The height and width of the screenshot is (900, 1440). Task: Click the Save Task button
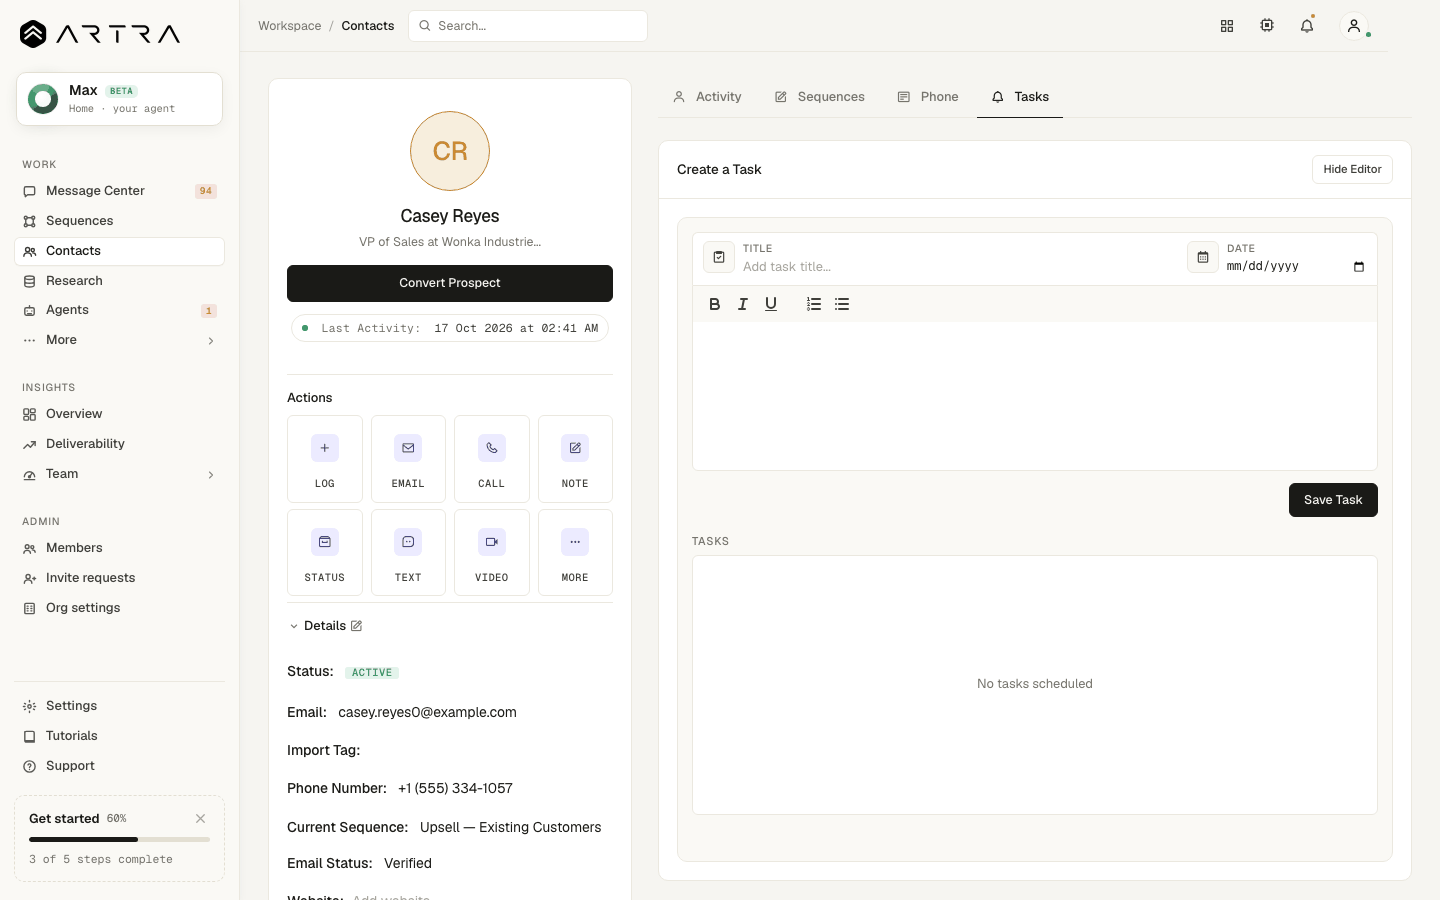point(1333,500)
